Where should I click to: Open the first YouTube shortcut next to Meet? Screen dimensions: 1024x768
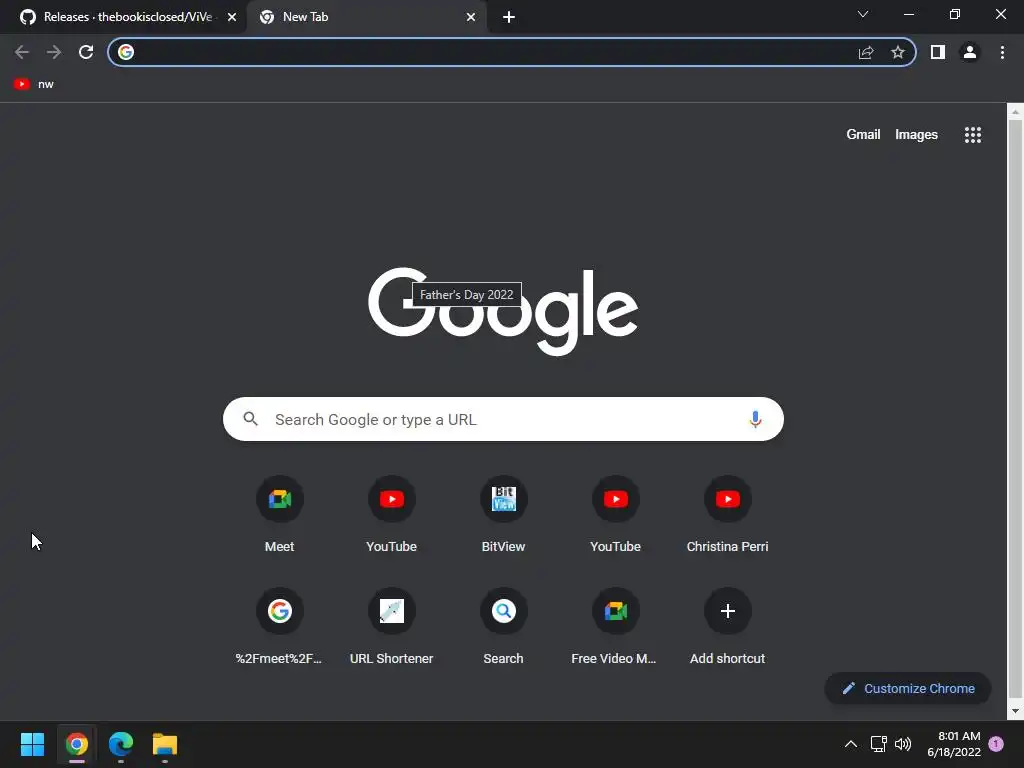click(391, 515)
